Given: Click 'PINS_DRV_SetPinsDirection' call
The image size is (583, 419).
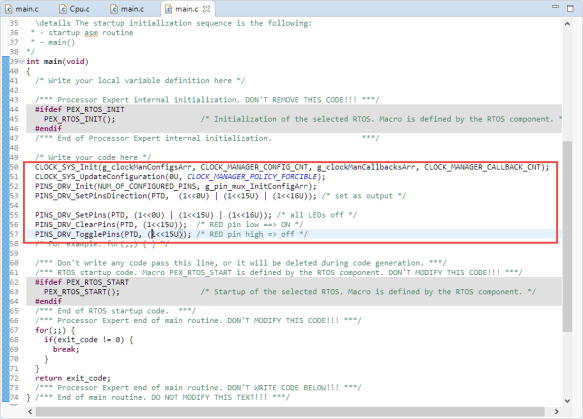Looking at the screenshot, I should 91,196.
